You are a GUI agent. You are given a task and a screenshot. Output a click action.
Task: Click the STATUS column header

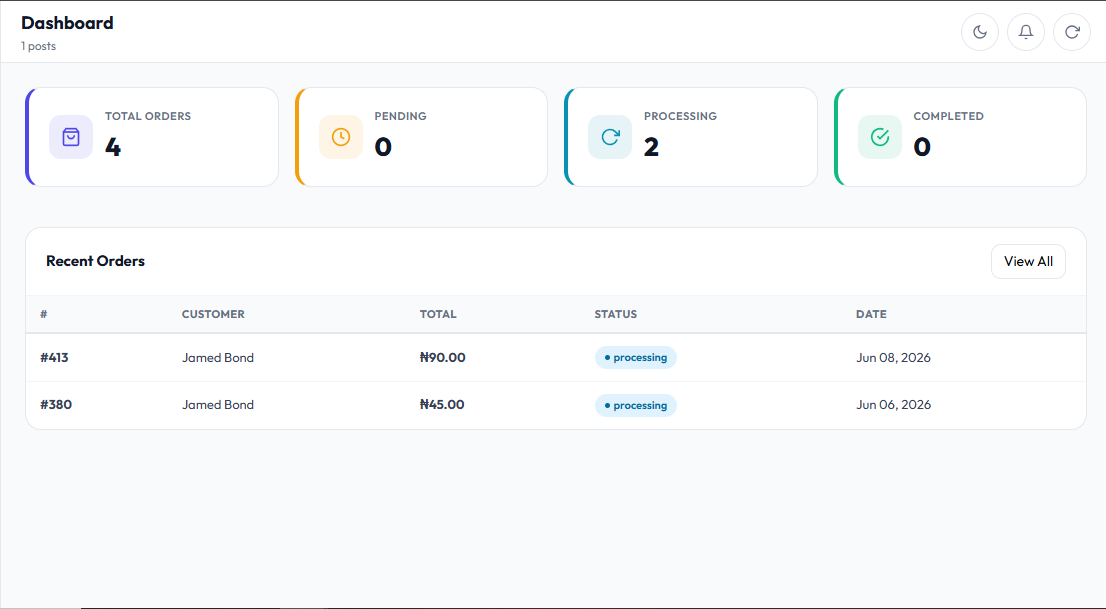coord(616,314)
